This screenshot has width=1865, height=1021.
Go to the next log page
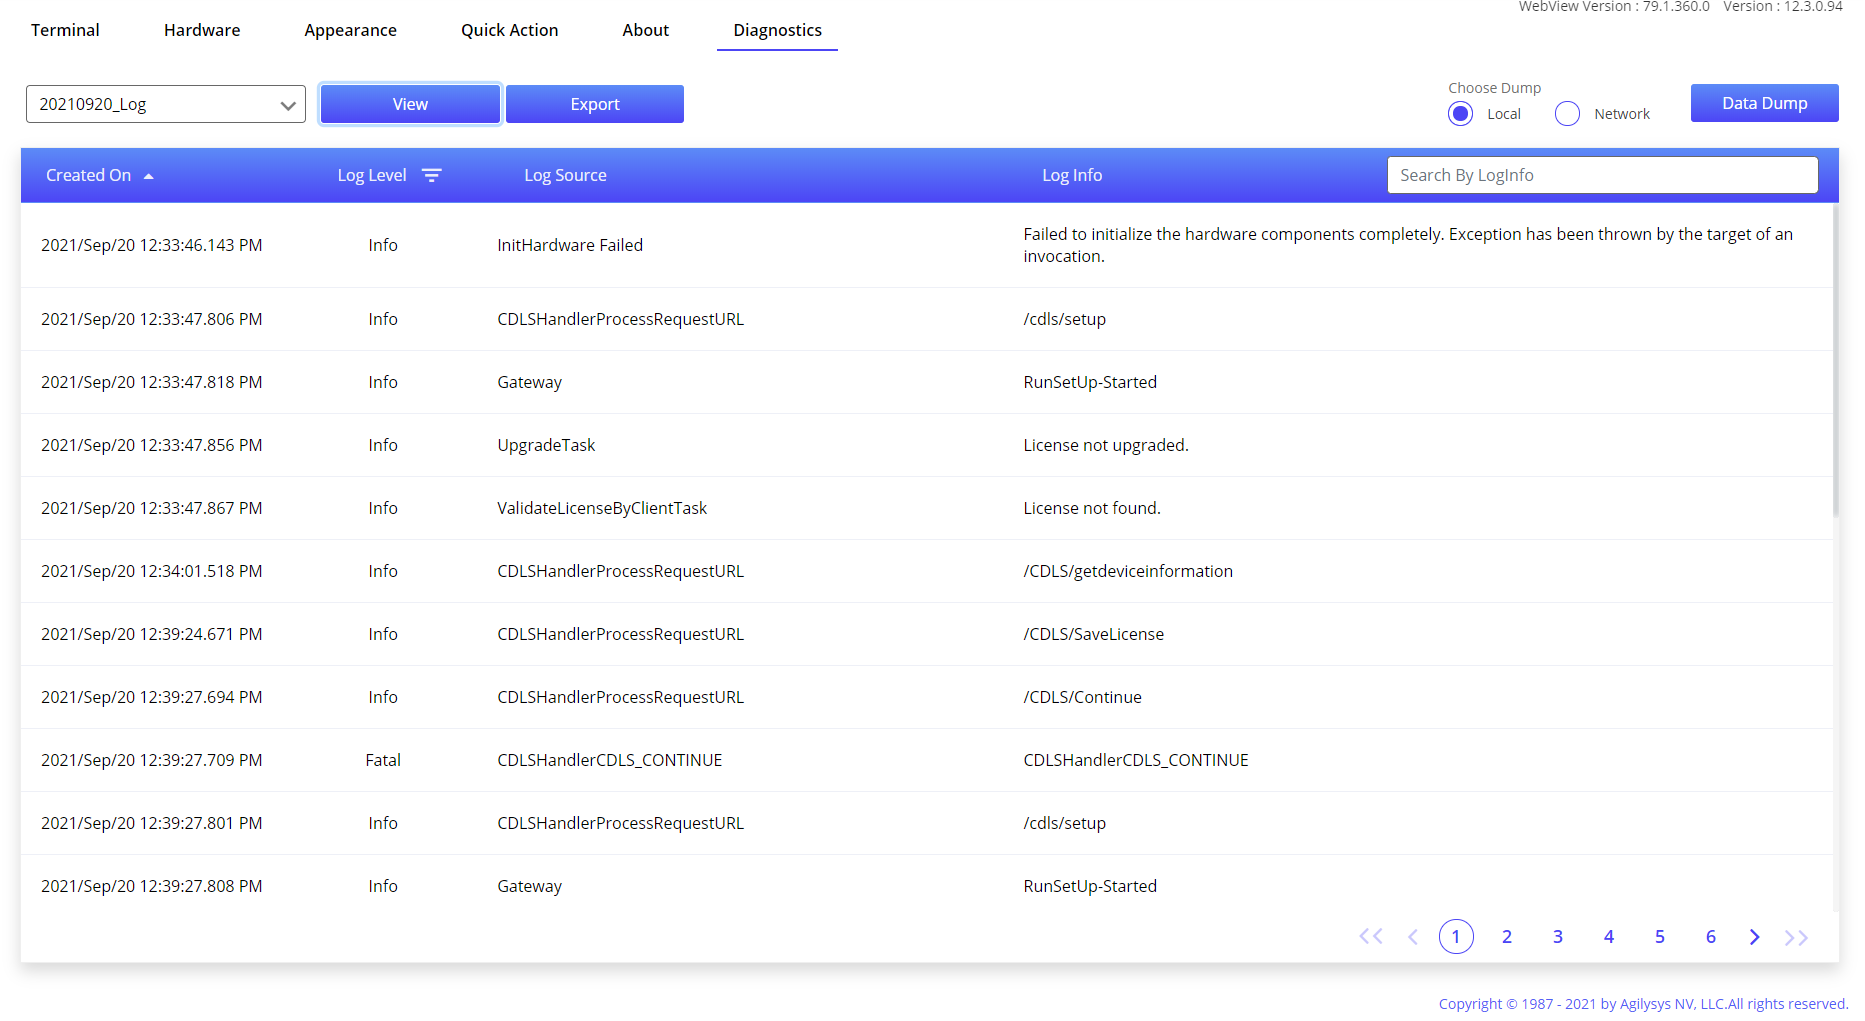[1754, 937]
